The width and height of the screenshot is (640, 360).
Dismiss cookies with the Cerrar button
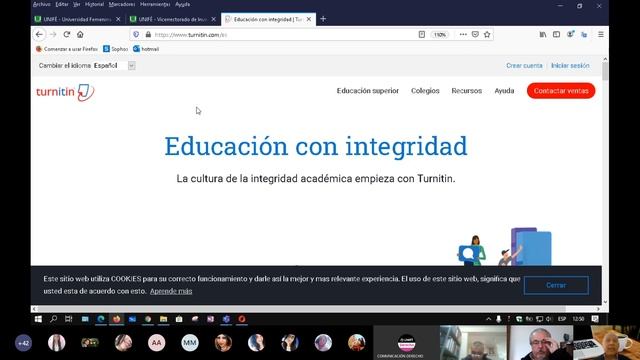[556, 285]
